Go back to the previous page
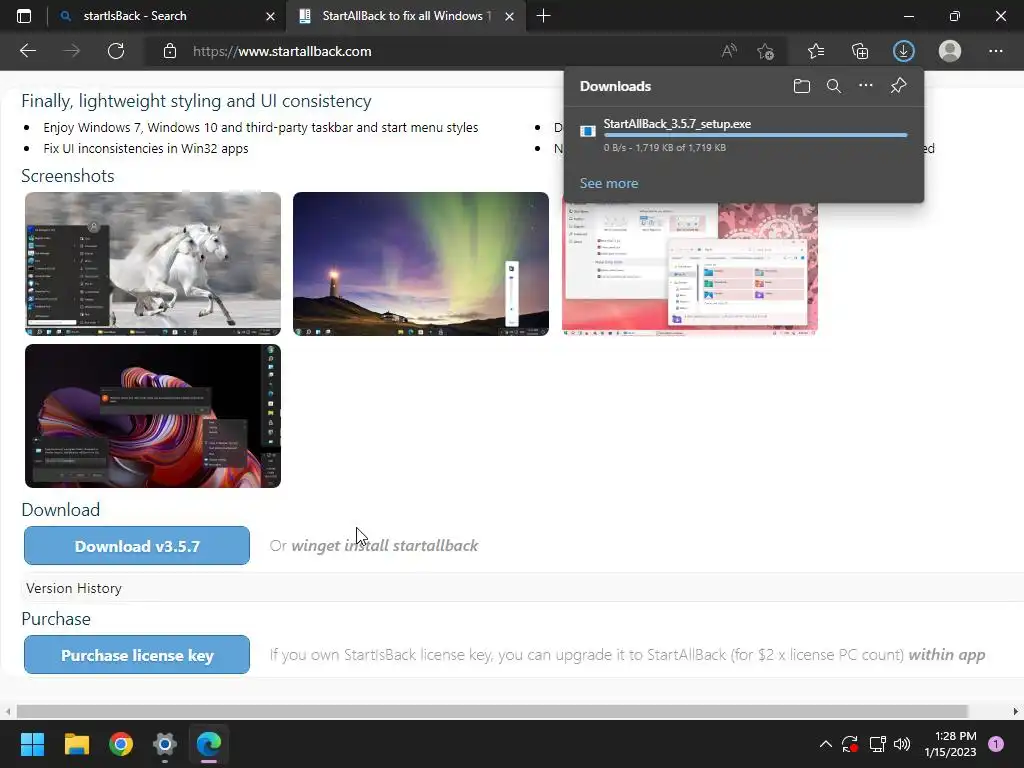The width and height of the screenshot is (1024, 768). pyautogui.click(x=28, y=51)
